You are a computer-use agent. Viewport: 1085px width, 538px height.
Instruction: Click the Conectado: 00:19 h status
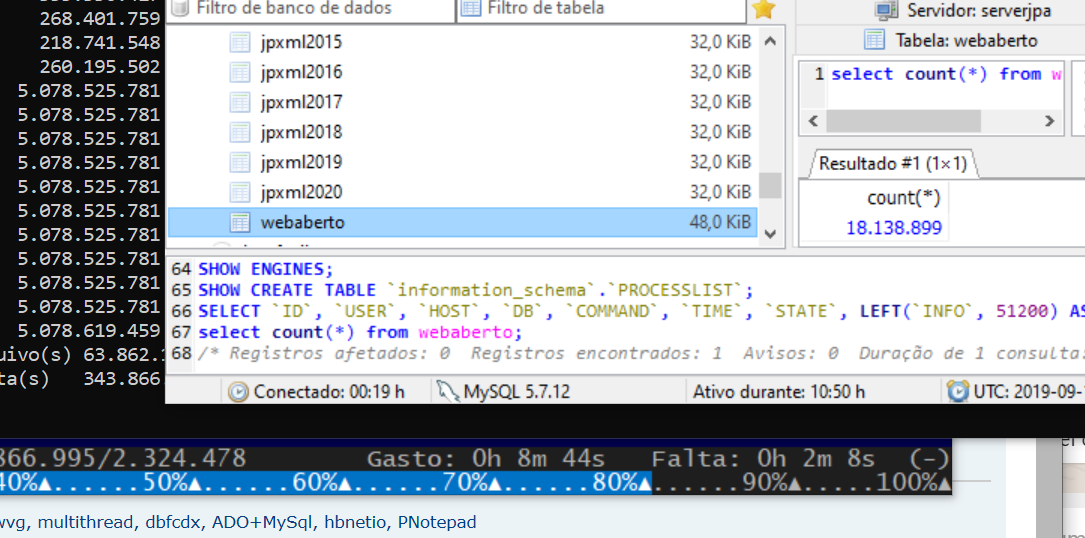329,392
